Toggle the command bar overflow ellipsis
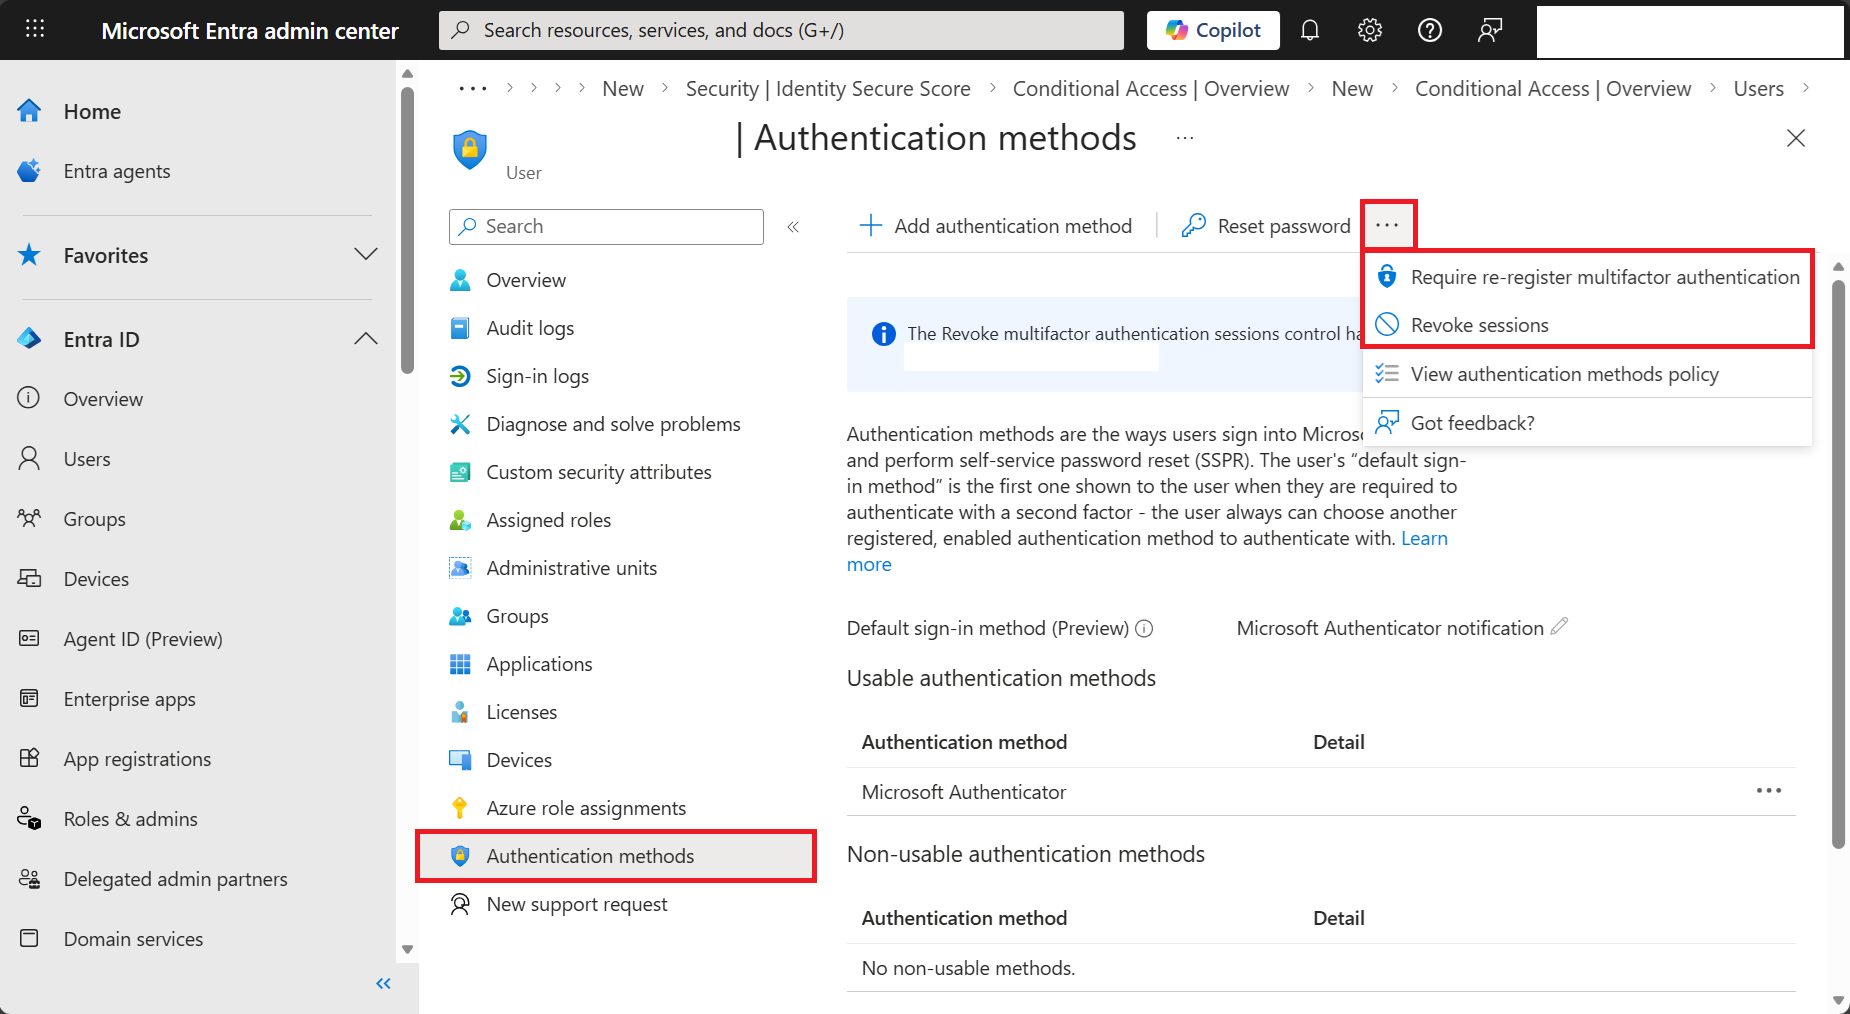The width and height of the screenshot is (1850, 1014). pos(1387,225)
